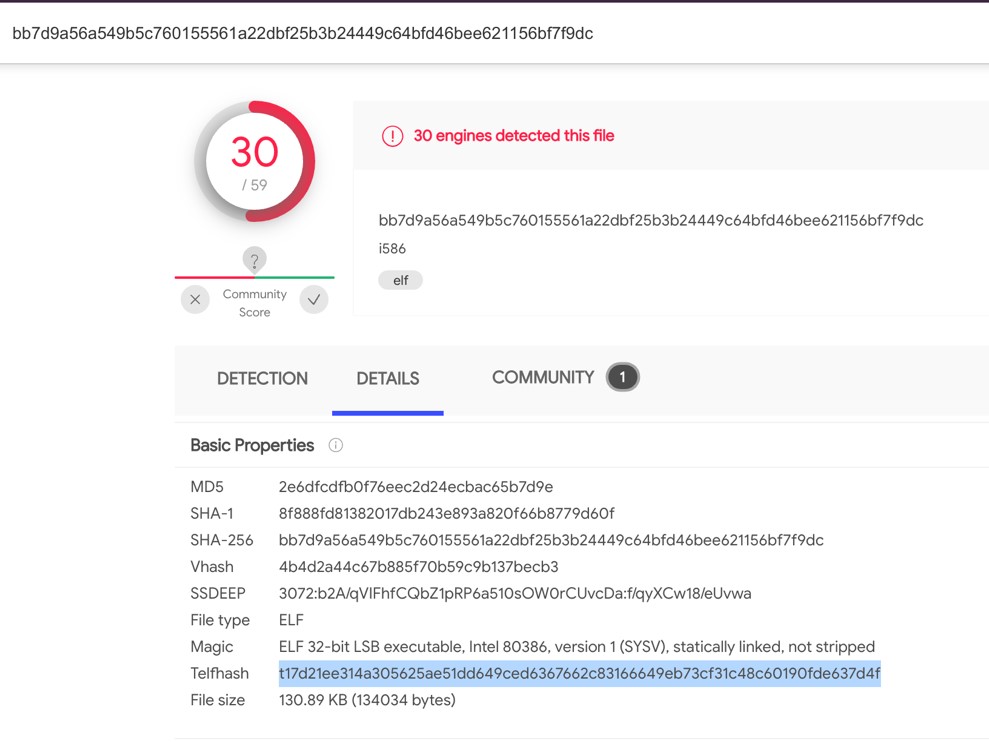The image size is (989, 743).
Task: Open the DETECTION tab
Action: click(x=262, y=378)
